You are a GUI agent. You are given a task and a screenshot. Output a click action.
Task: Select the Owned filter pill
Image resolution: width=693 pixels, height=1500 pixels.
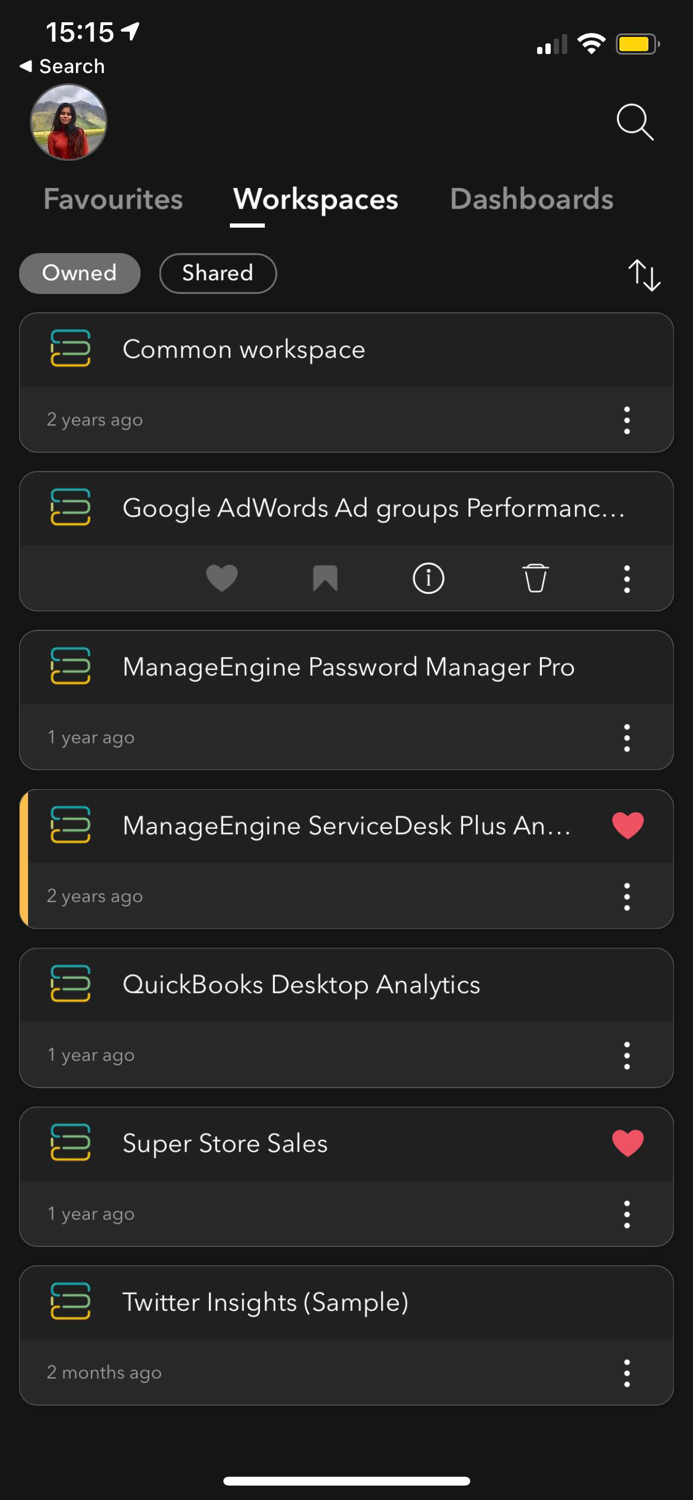pyautogui.click(x=79, y=273)
